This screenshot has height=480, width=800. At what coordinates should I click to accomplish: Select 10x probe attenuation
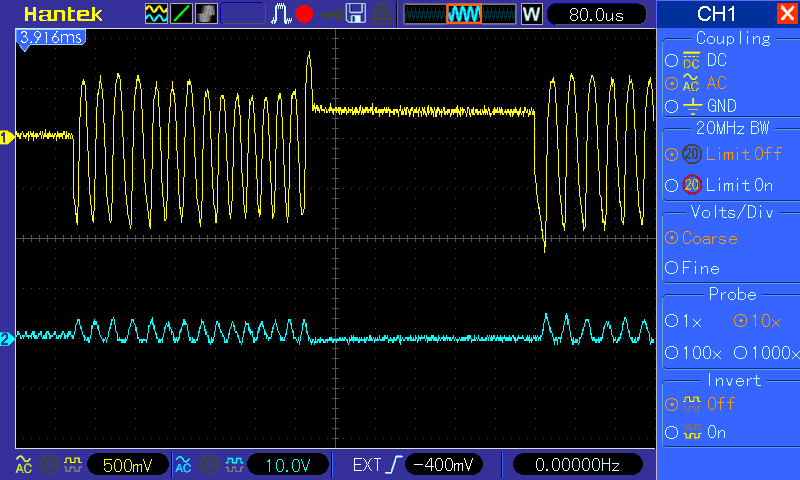pyautogui.click(x=740, y=321)
